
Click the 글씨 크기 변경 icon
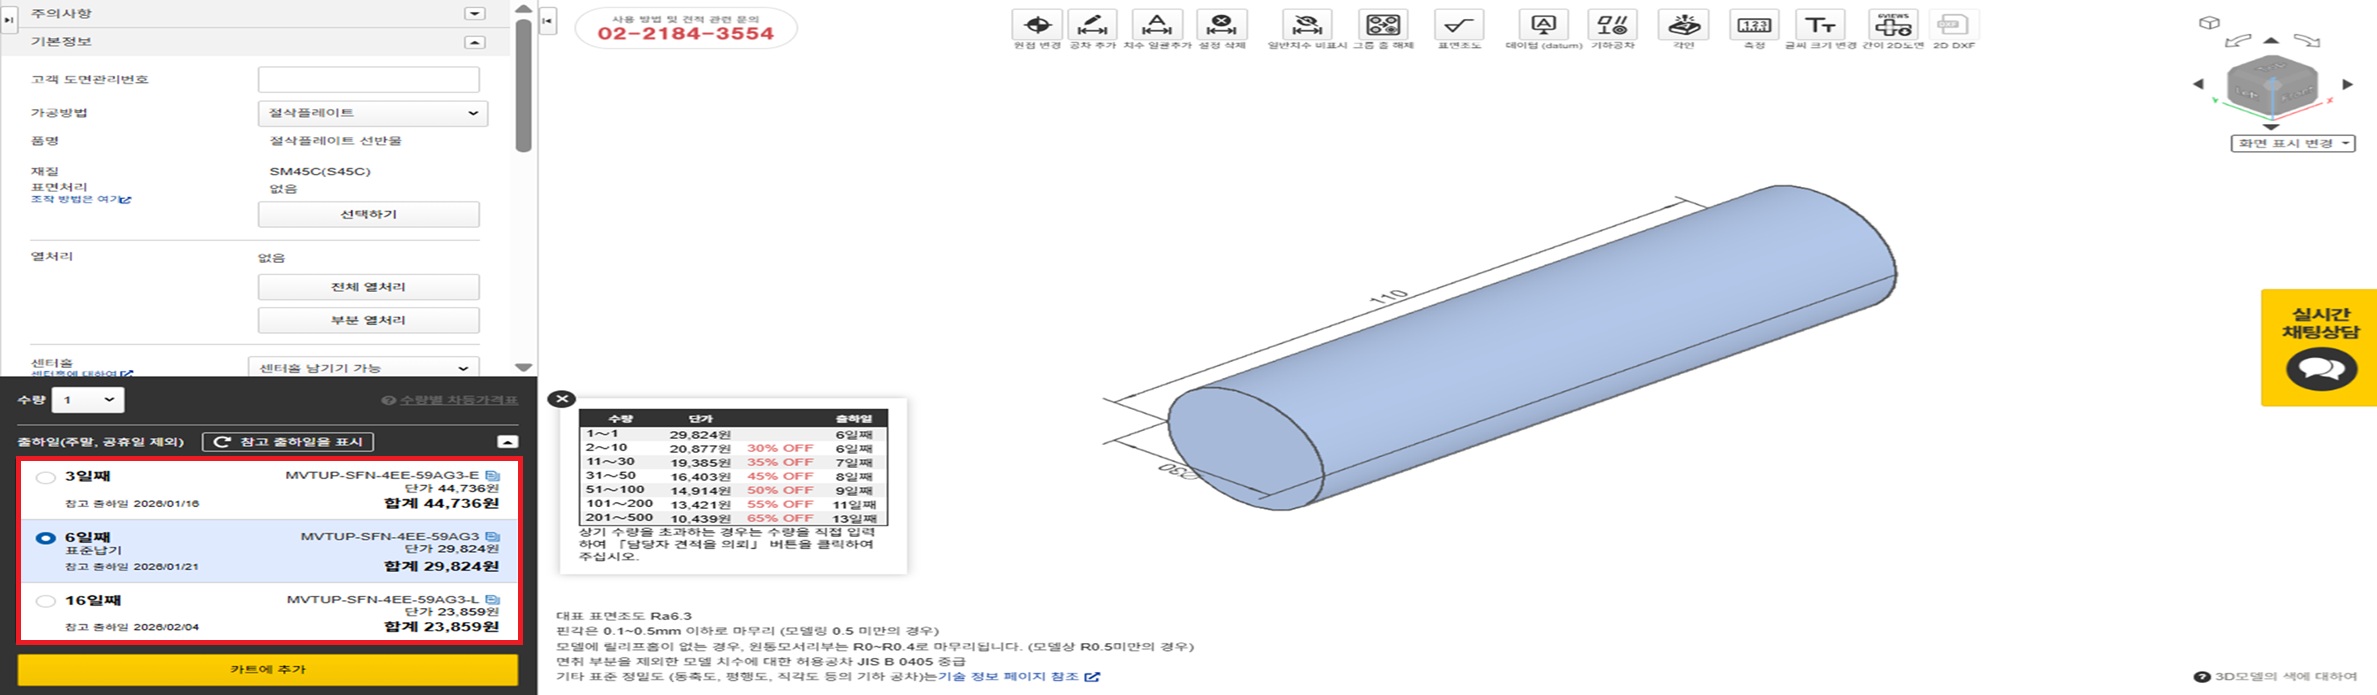pyautogui.click(x=1820, y=25)
